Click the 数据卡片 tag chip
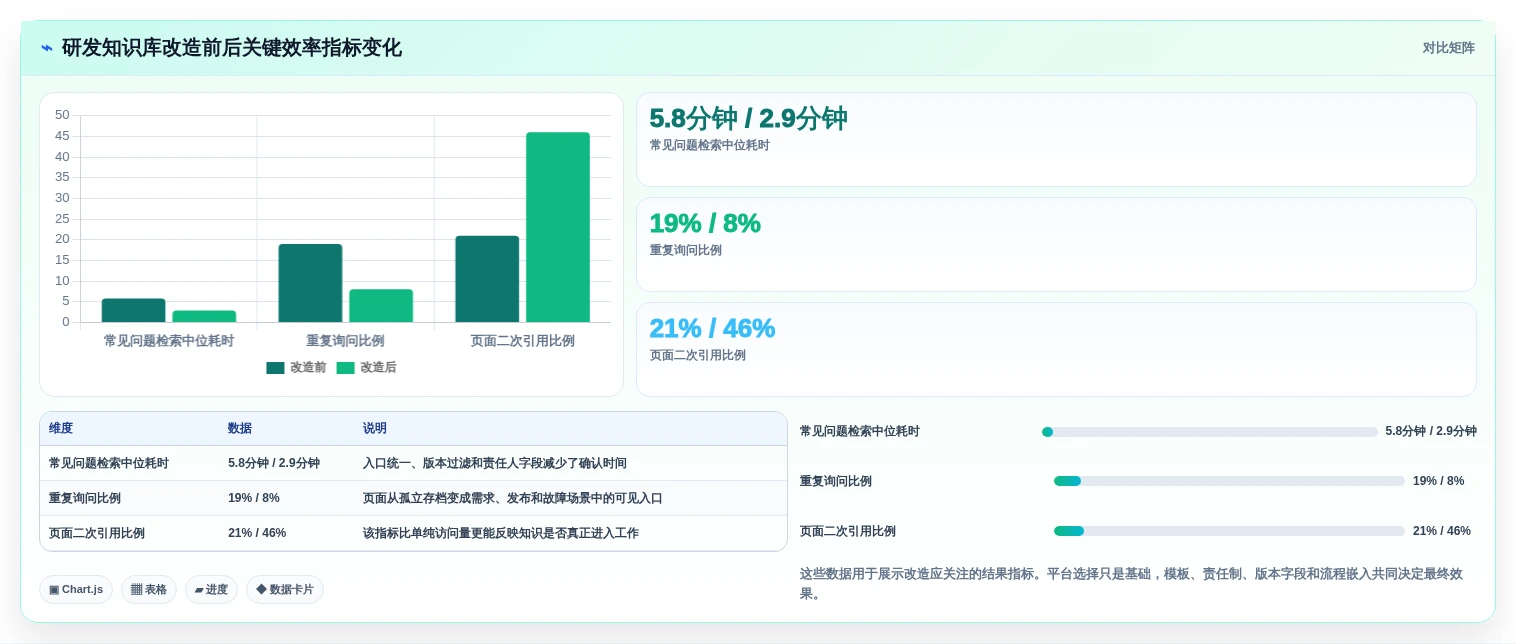The image size is (1516, 644). (285, 590)
